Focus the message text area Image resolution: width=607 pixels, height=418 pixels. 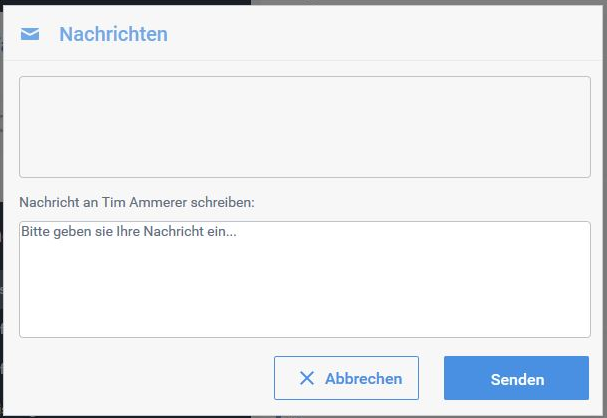[x=304, y=279]
